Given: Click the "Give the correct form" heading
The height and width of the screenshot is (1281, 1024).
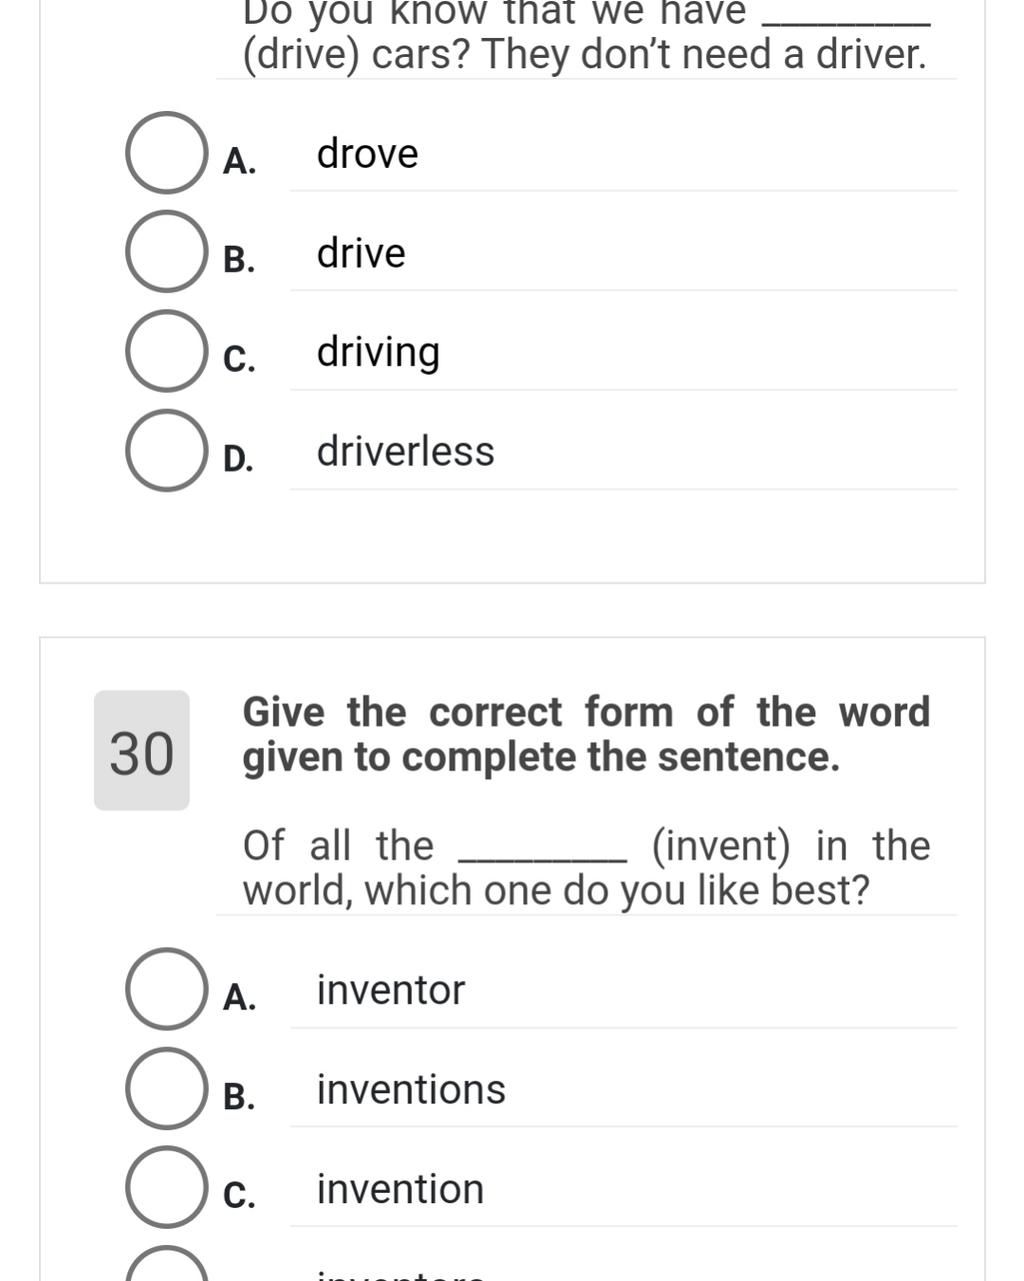Looking at the screenshot, I should pyautogui.click(x=586, y=735).
